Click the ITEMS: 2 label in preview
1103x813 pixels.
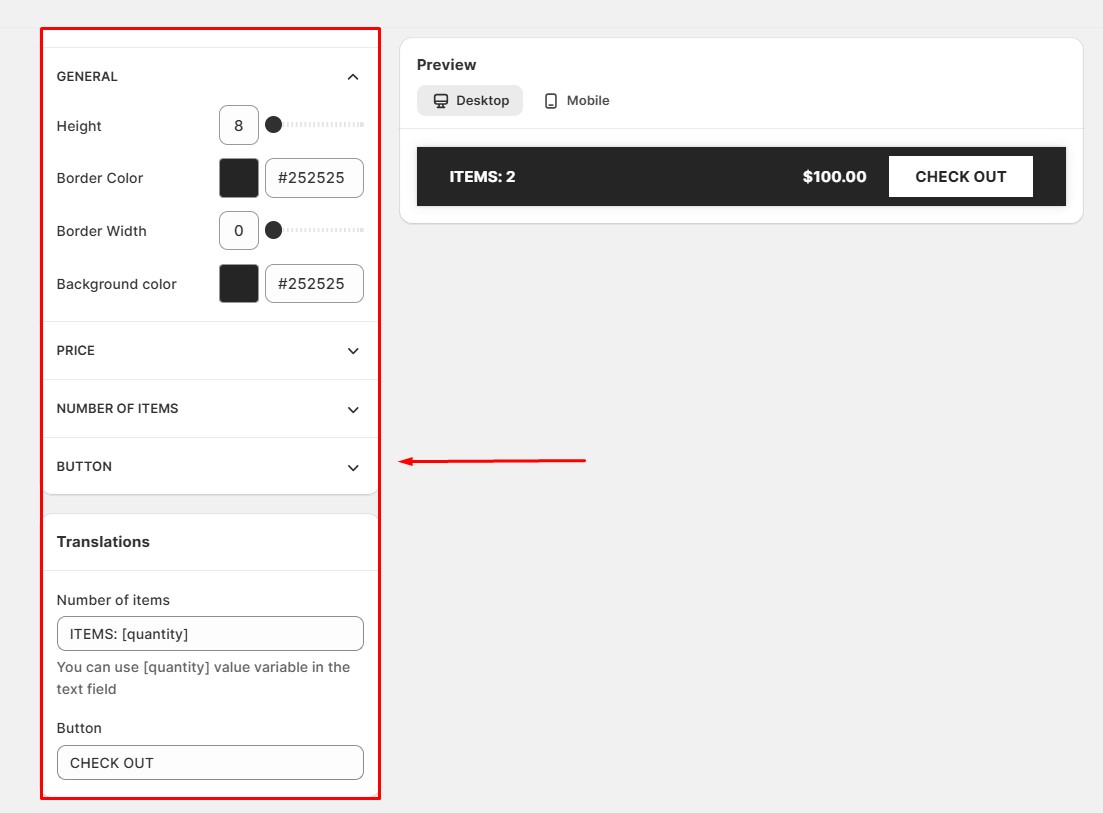(482, 177)
